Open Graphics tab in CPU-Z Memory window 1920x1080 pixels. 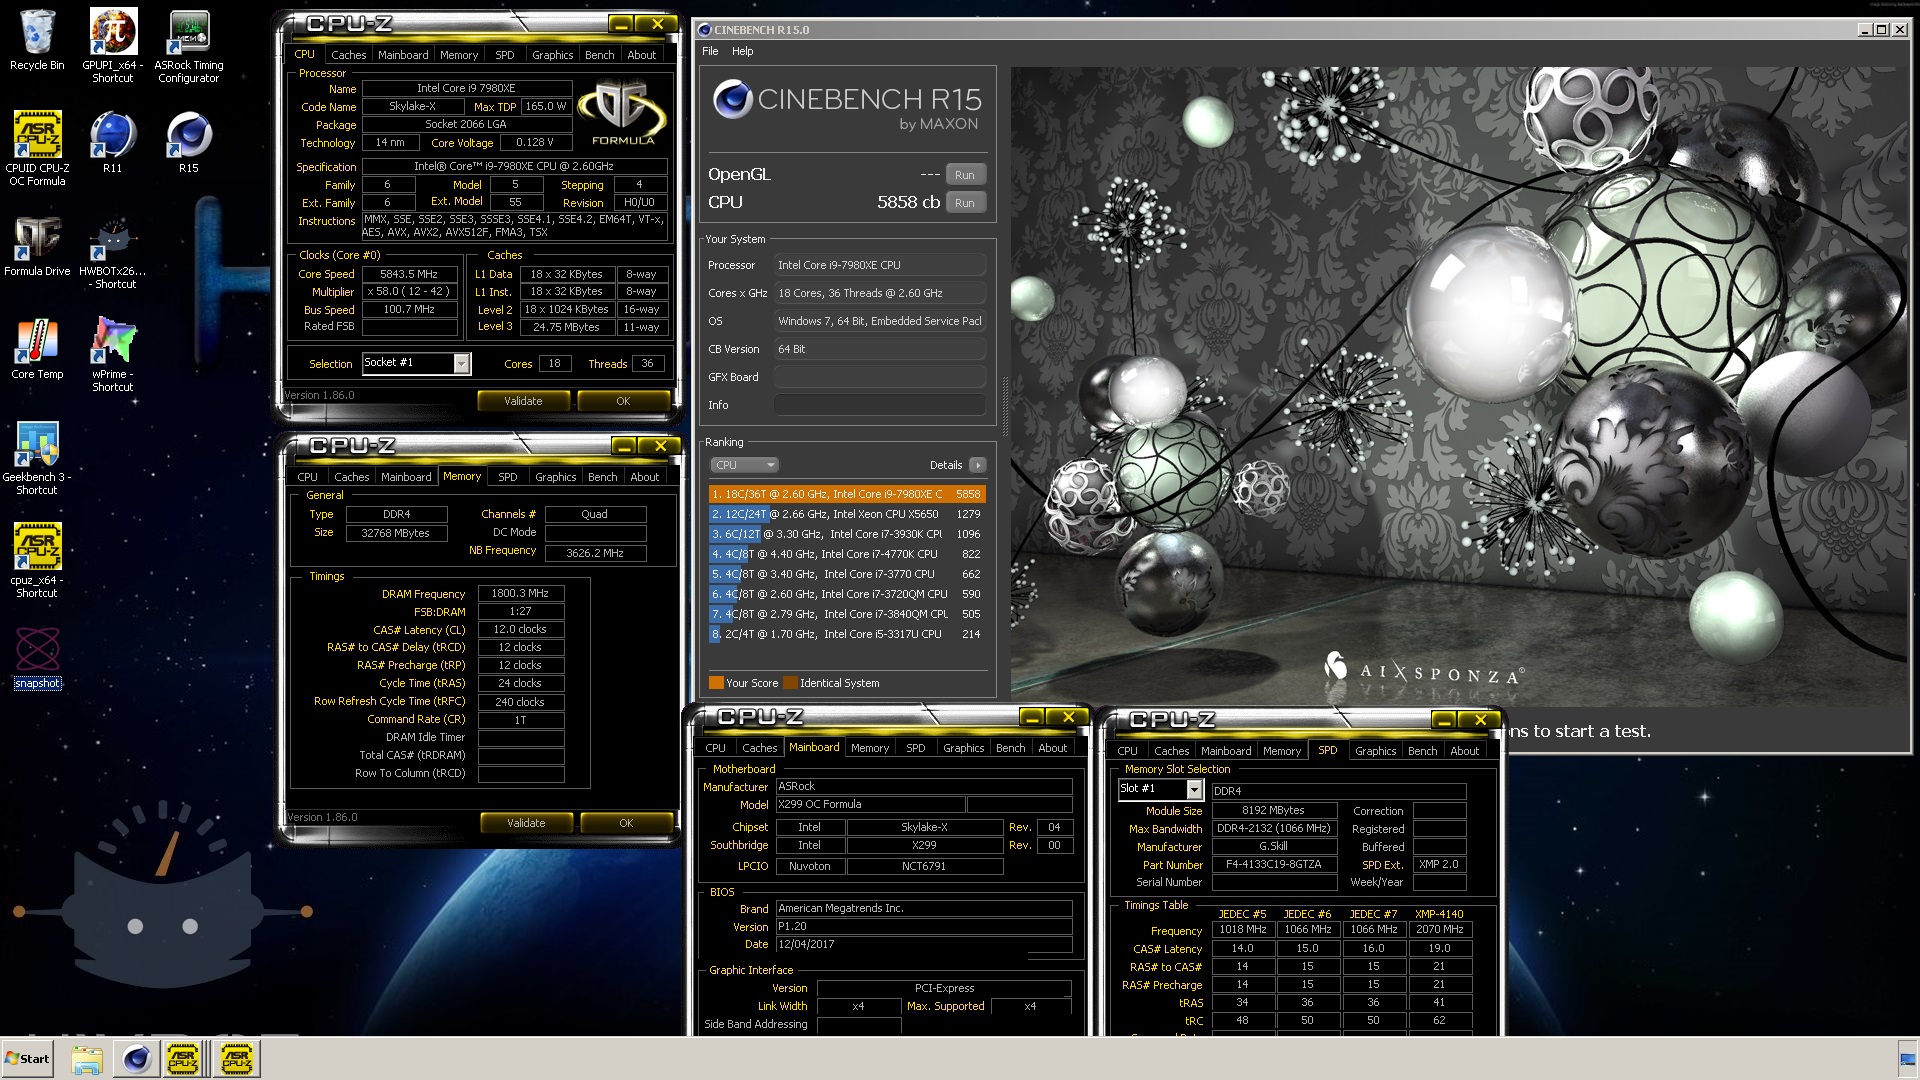pos(555,477)
